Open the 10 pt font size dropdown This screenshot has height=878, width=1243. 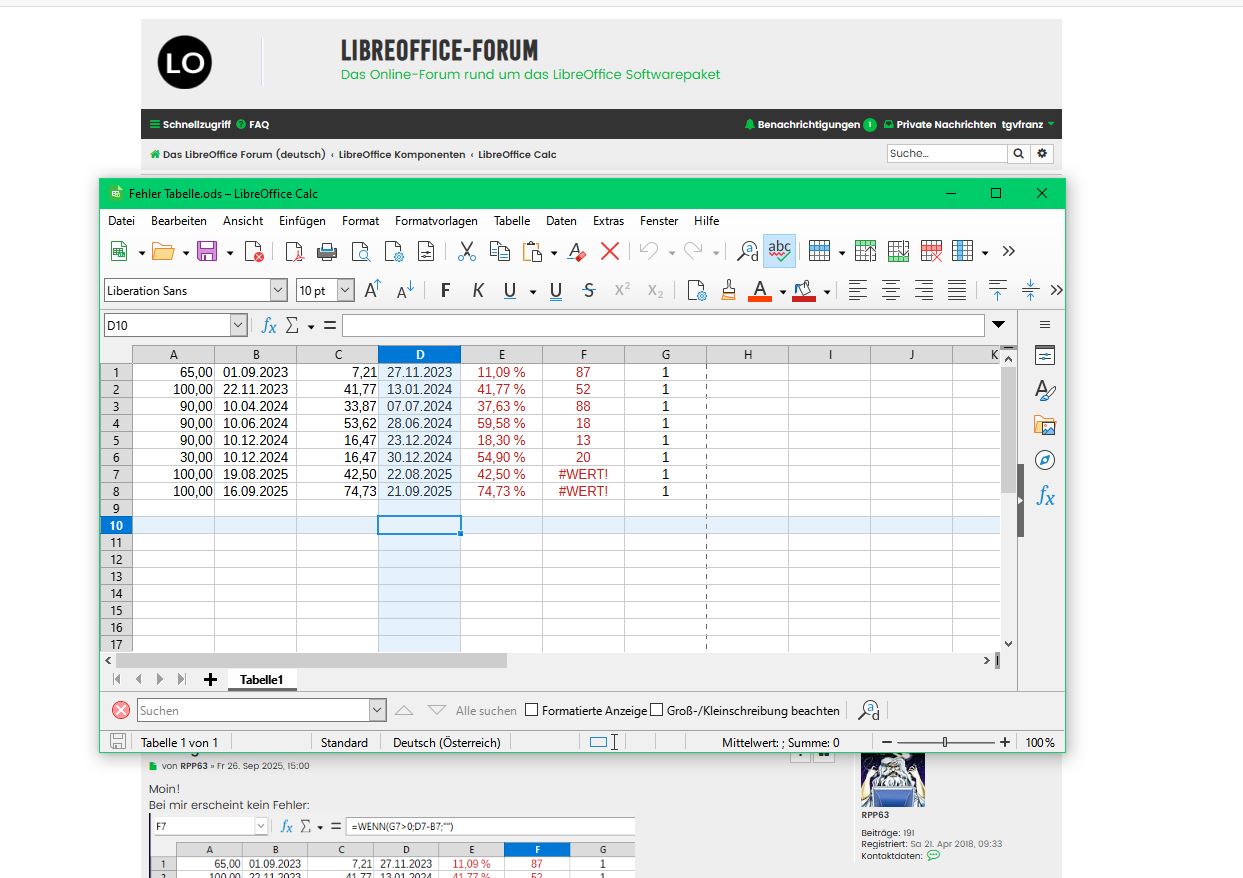[x=346, y=291]
